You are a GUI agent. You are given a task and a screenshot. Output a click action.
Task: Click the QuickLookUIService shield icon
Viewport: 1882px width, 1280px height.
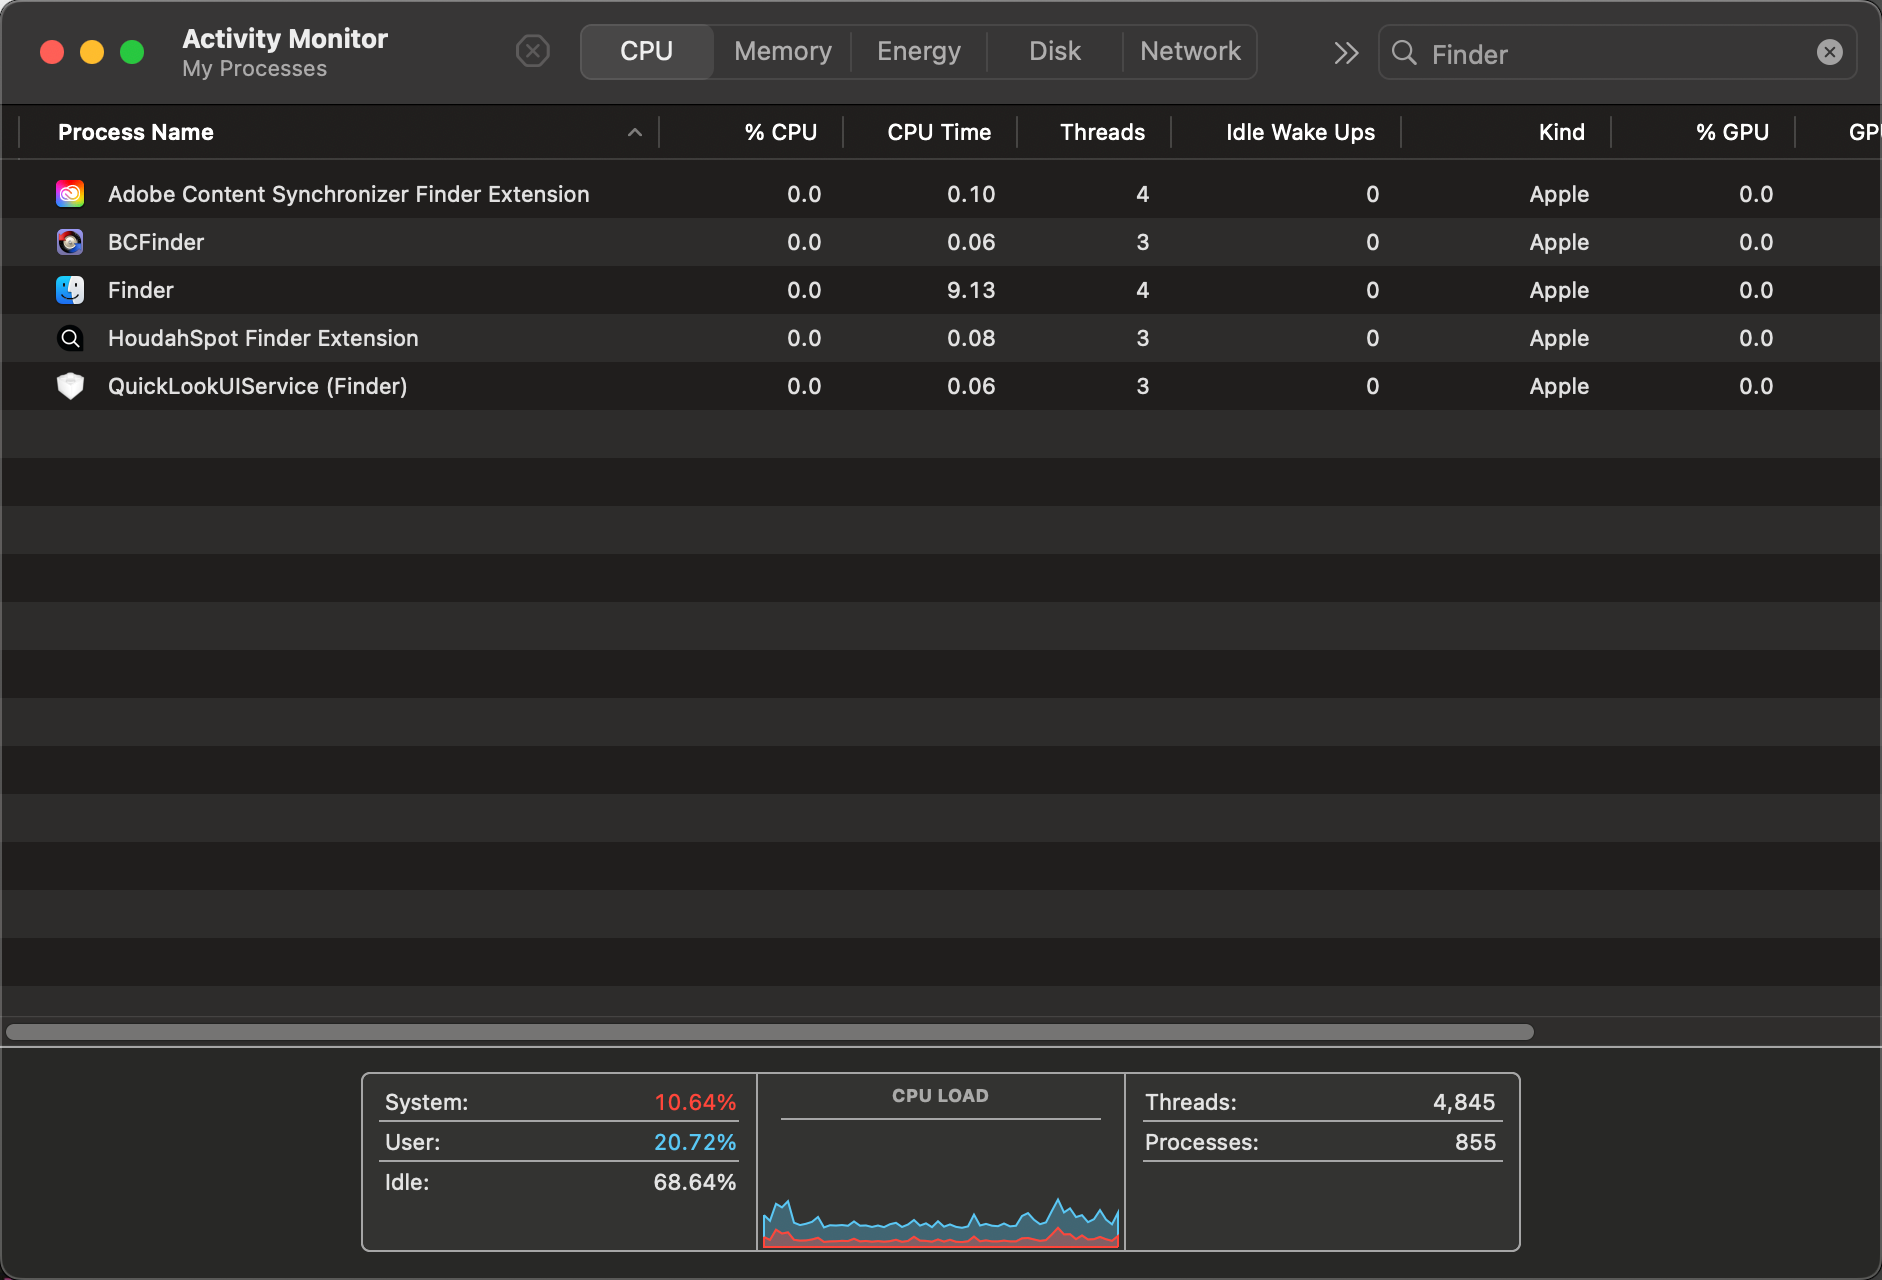point(70,386)
